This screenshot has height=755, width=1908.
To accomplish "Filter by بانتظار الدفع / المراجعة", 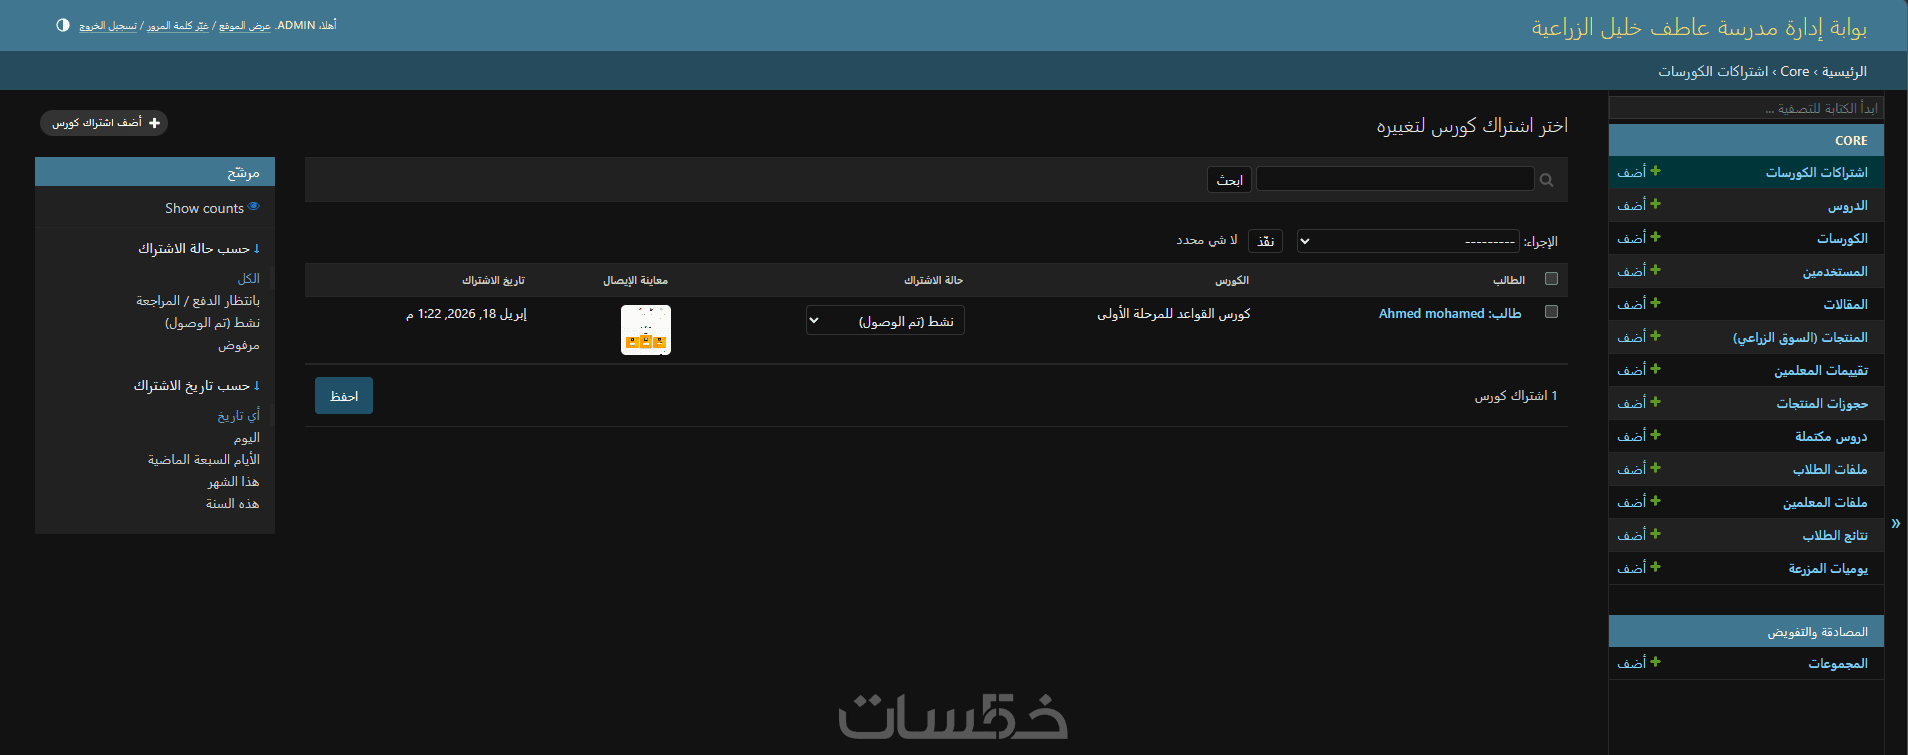I will point(198,301).
